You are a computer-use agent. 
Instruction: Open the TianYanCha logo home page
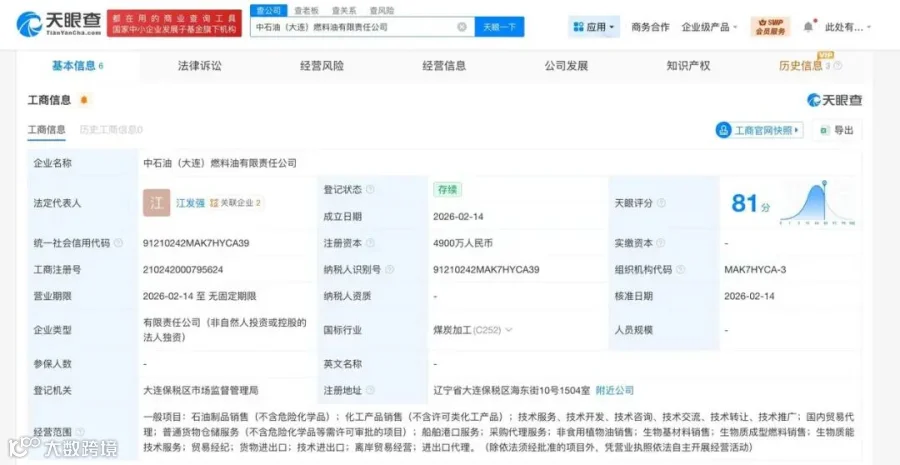click(x=59, y=24)
